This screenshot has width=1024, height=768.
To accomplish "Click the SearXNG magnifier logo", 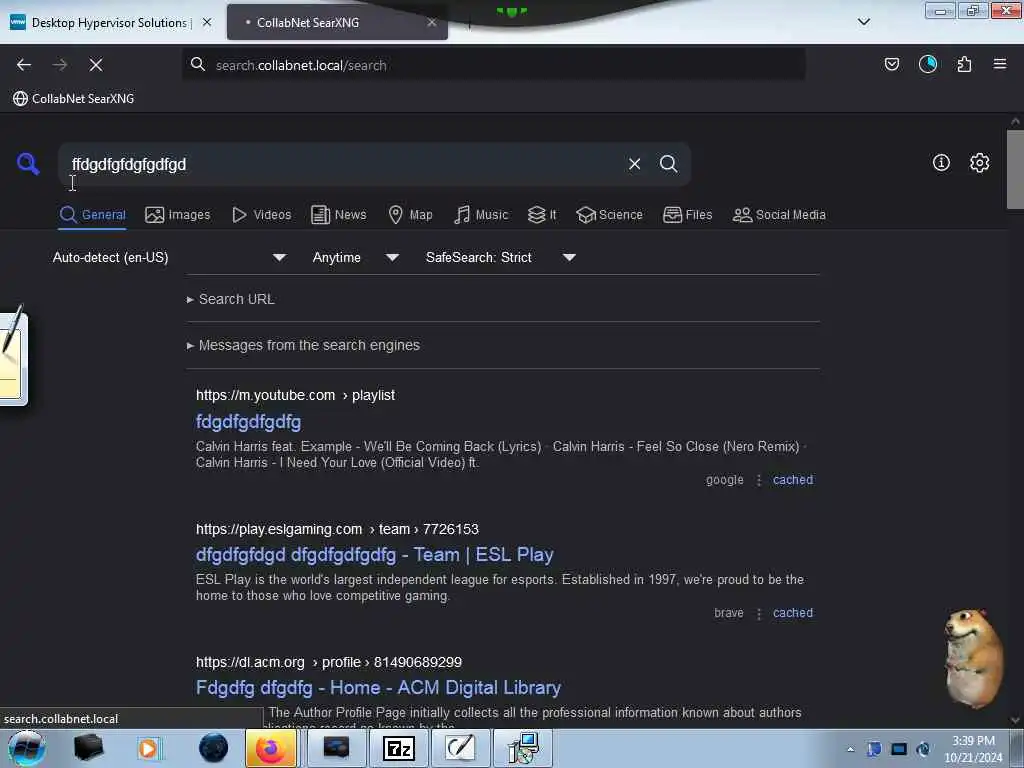I will click(28, 163).
